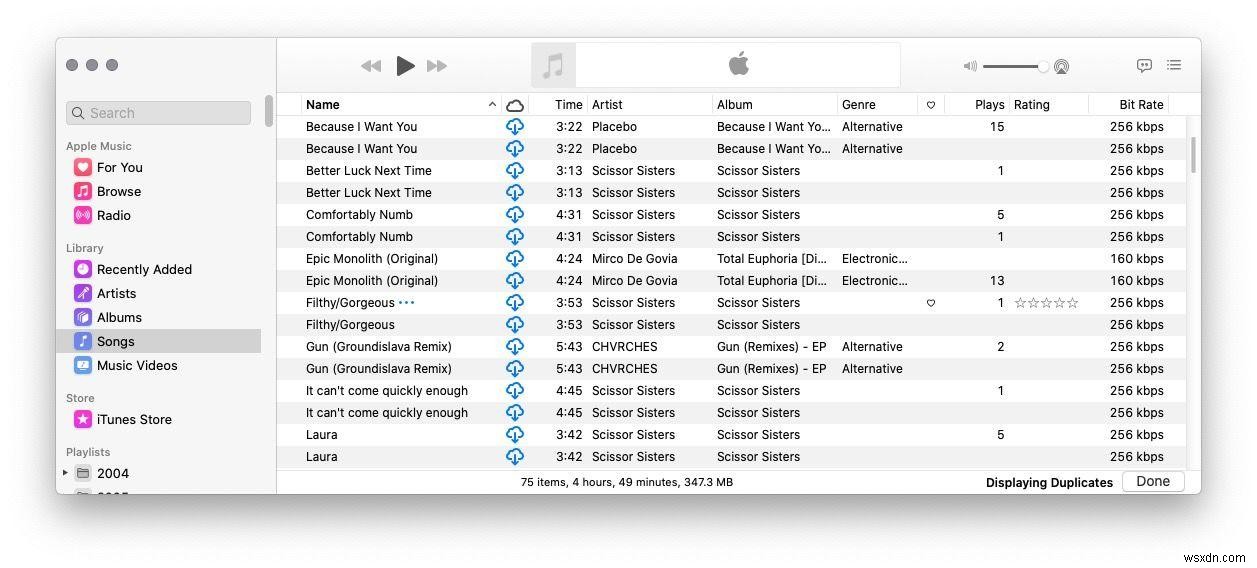The image size is (1257, 568).
Task: Select Songs in Library
Action: 158,341
